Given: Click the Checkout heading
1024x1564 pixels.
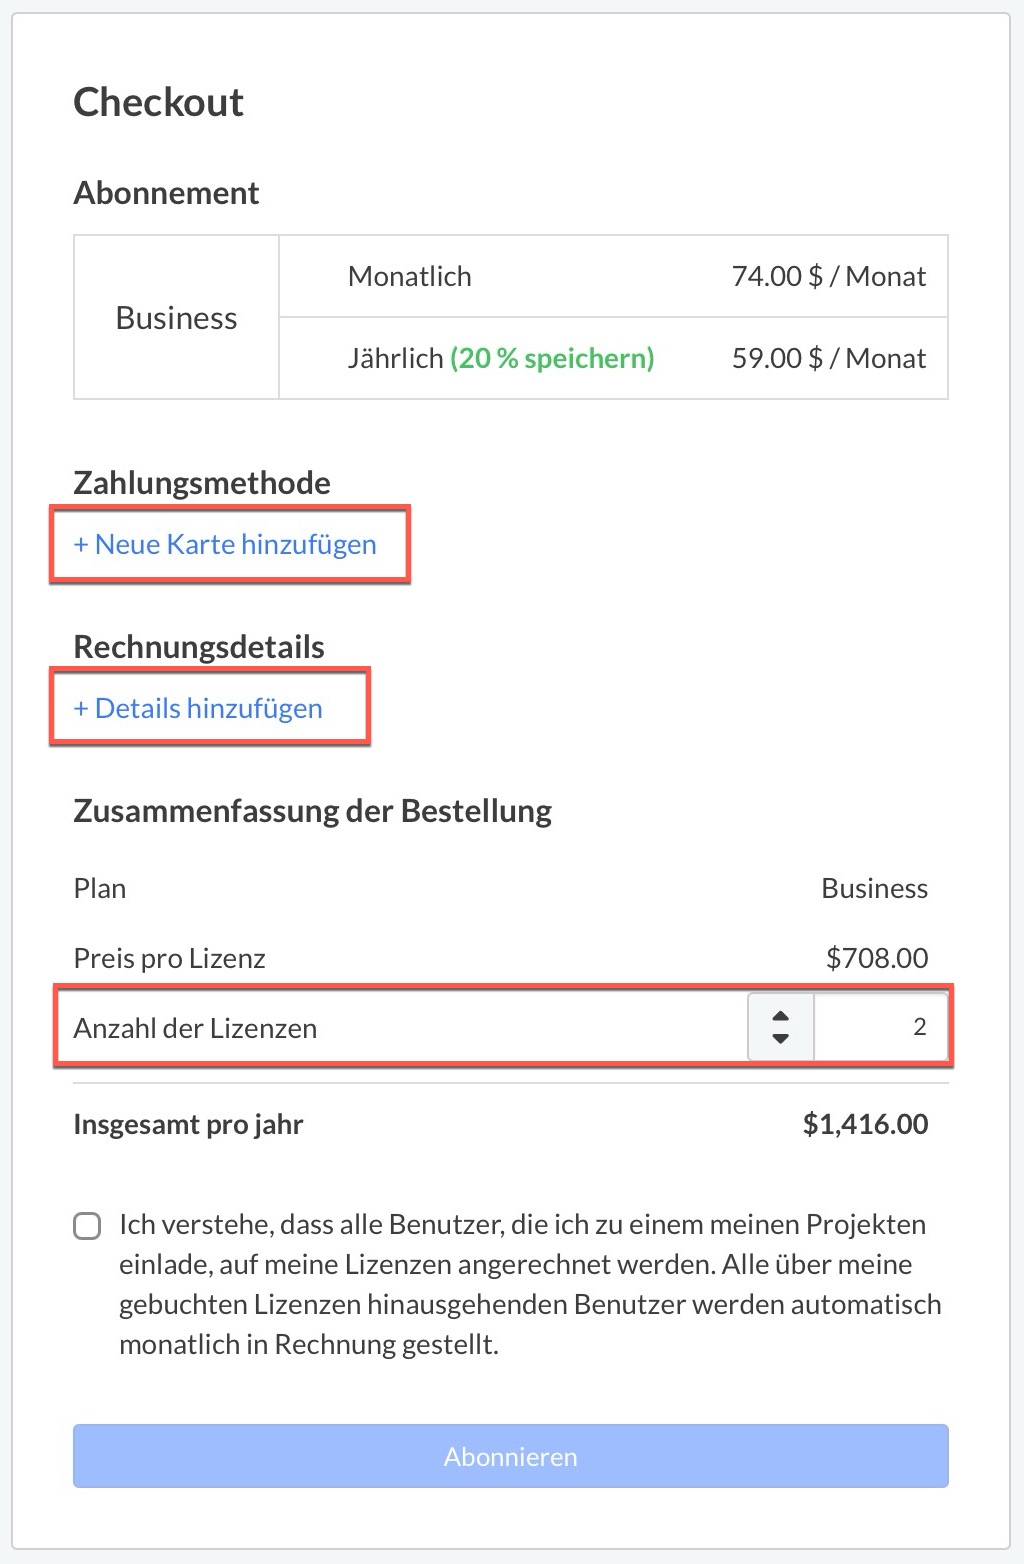Looking at the screenshot, I should [x=158, y=102].
